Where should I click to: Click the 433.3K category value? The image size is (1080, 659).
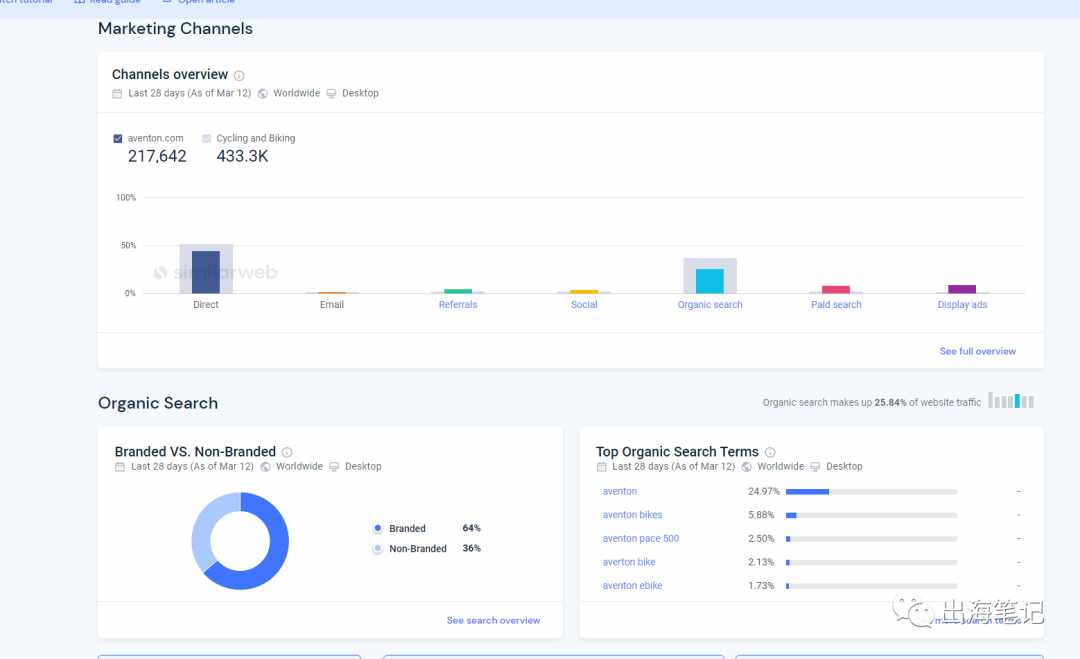(242, 156)
